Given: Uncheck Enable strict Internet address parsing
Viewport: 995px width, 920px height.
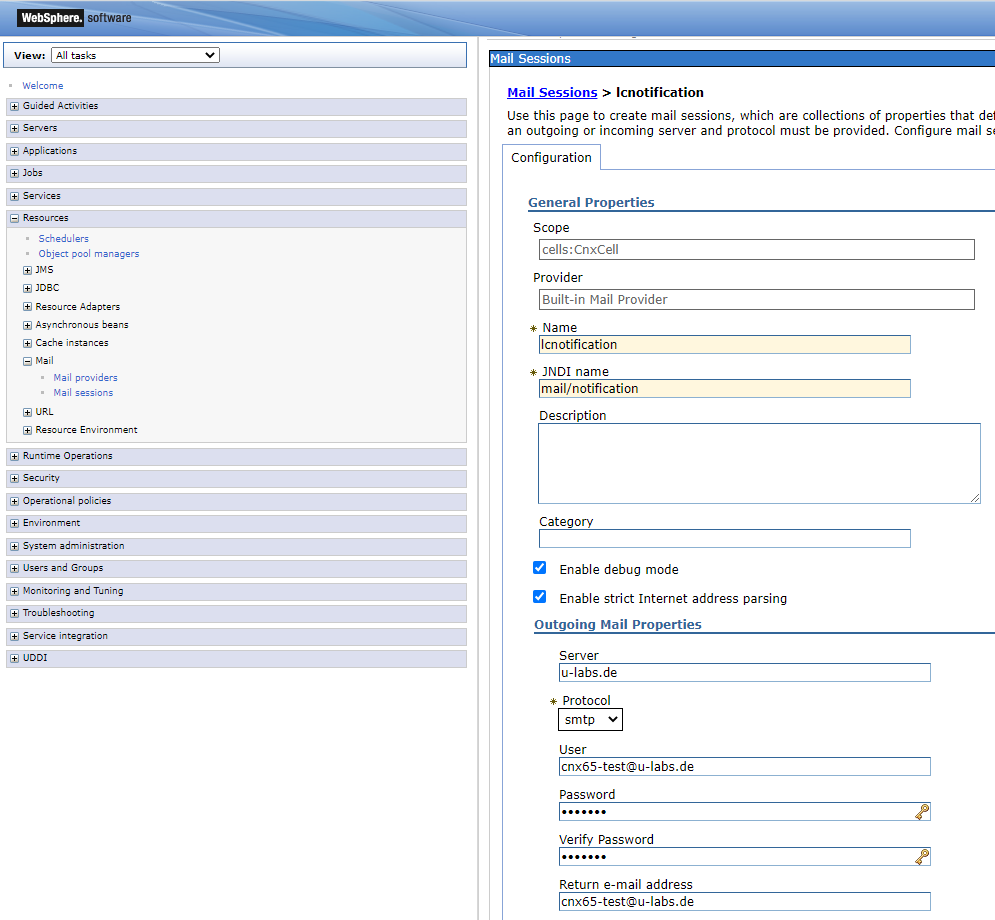Looking at the screenshot, I should tap(539, 596).
